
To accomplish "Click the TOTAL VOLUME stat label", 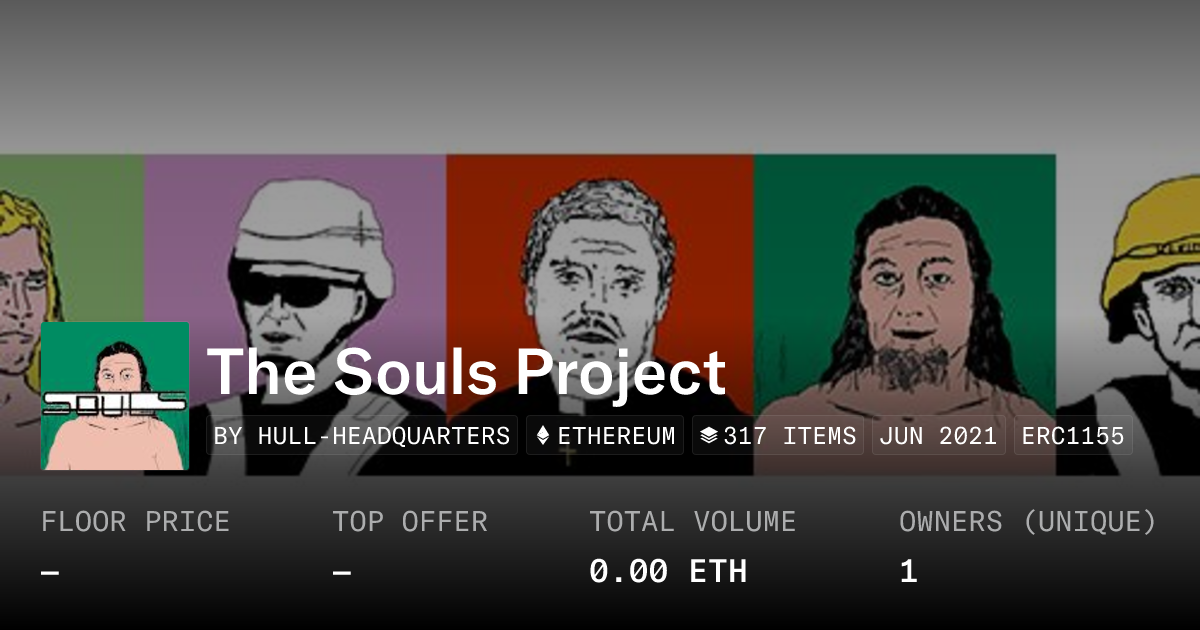I will 692,522.
